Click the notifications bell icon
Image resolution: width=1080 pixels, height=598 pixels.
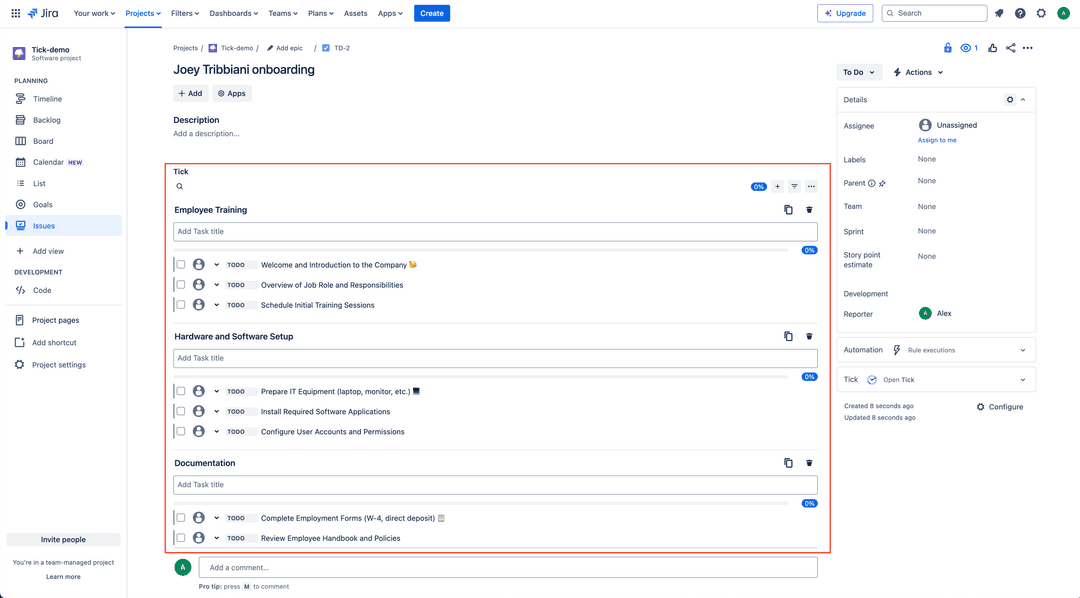point(998,13)
